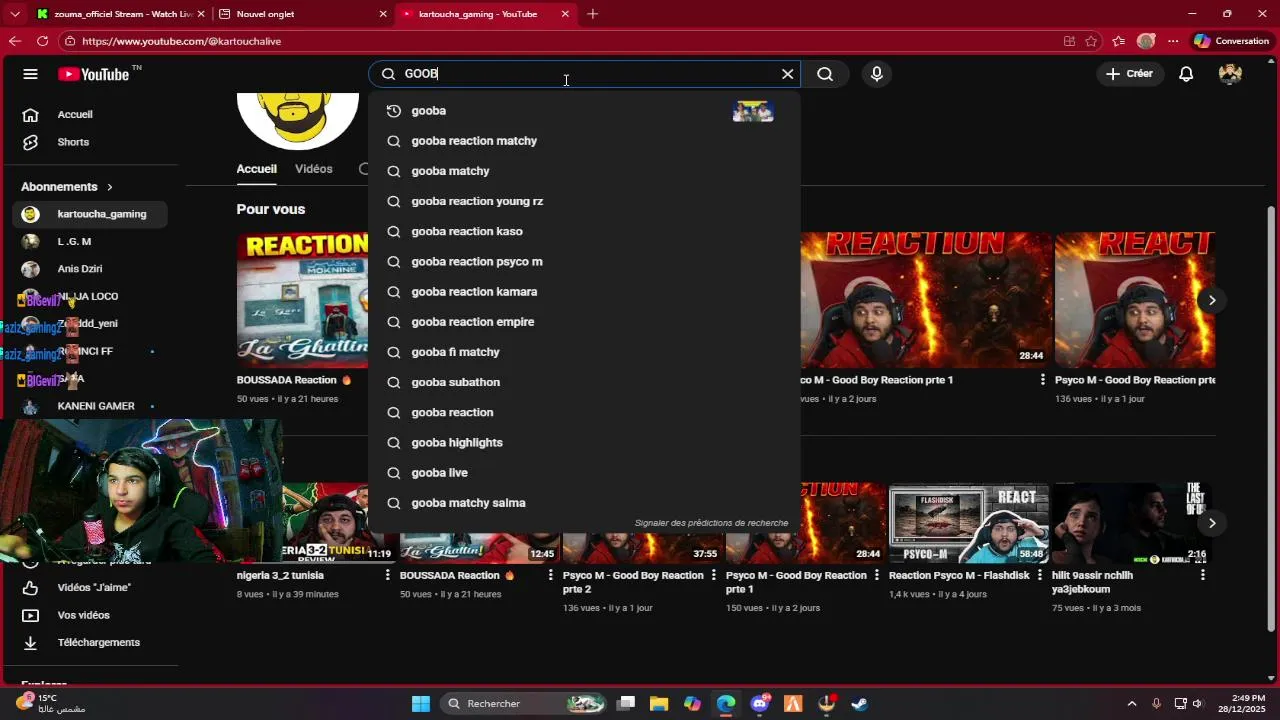Open the Windows Start menu
This screenshot has width=1280, height=720.
(x=421, y=704)
